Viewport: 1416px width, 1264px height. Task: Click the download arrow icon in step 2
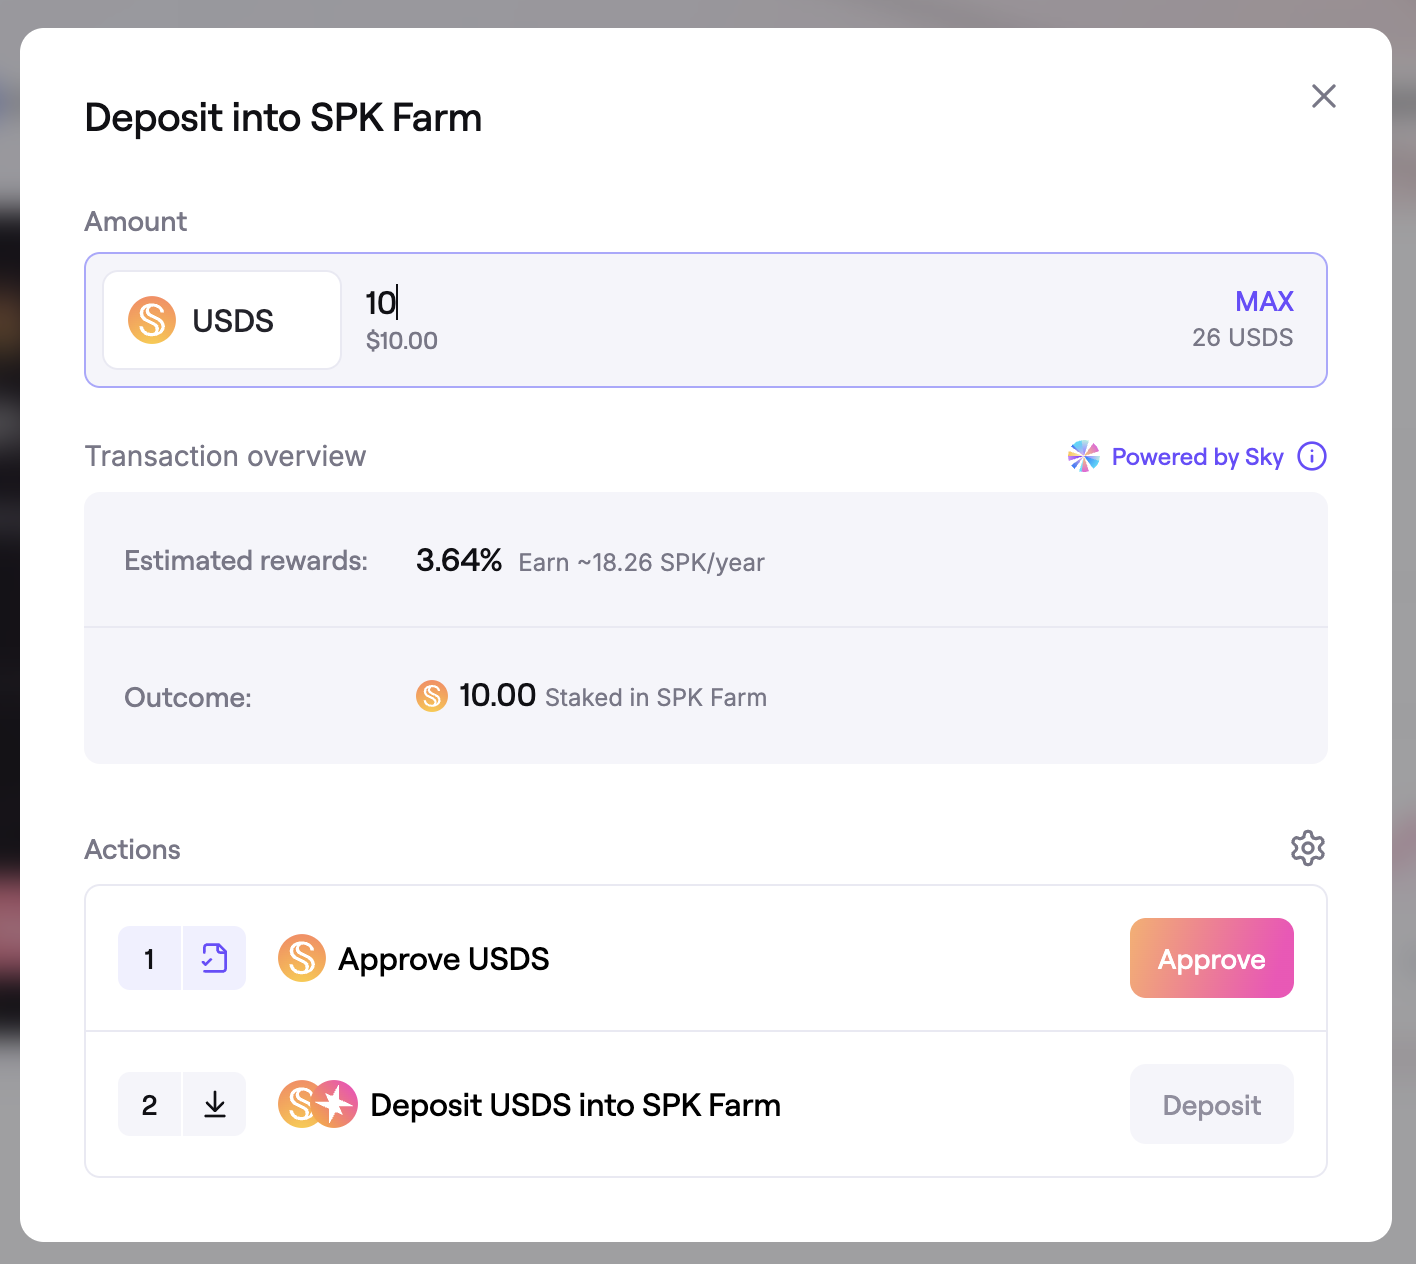(214, 1104)
